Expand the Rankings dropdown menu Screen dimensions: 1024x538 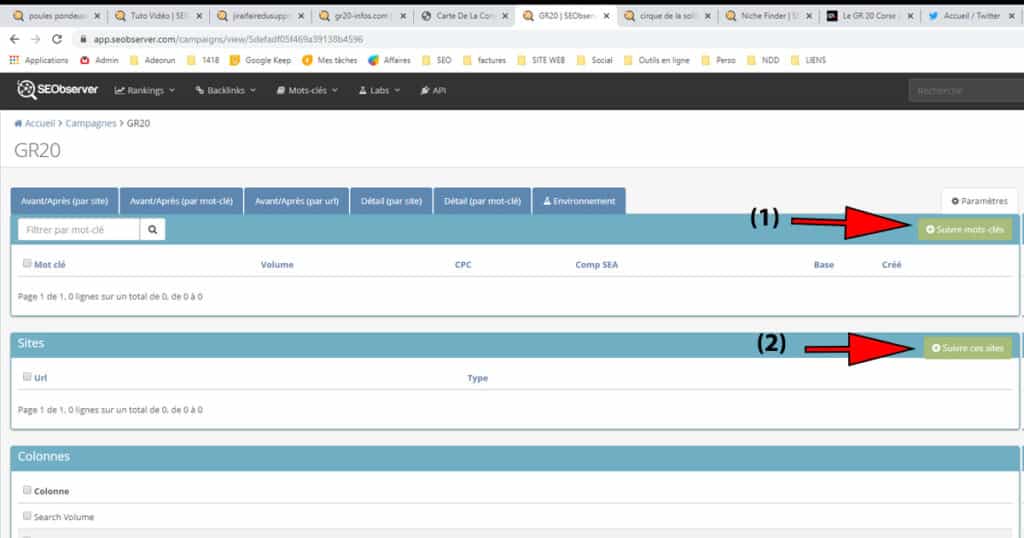[x=145, y=90]
